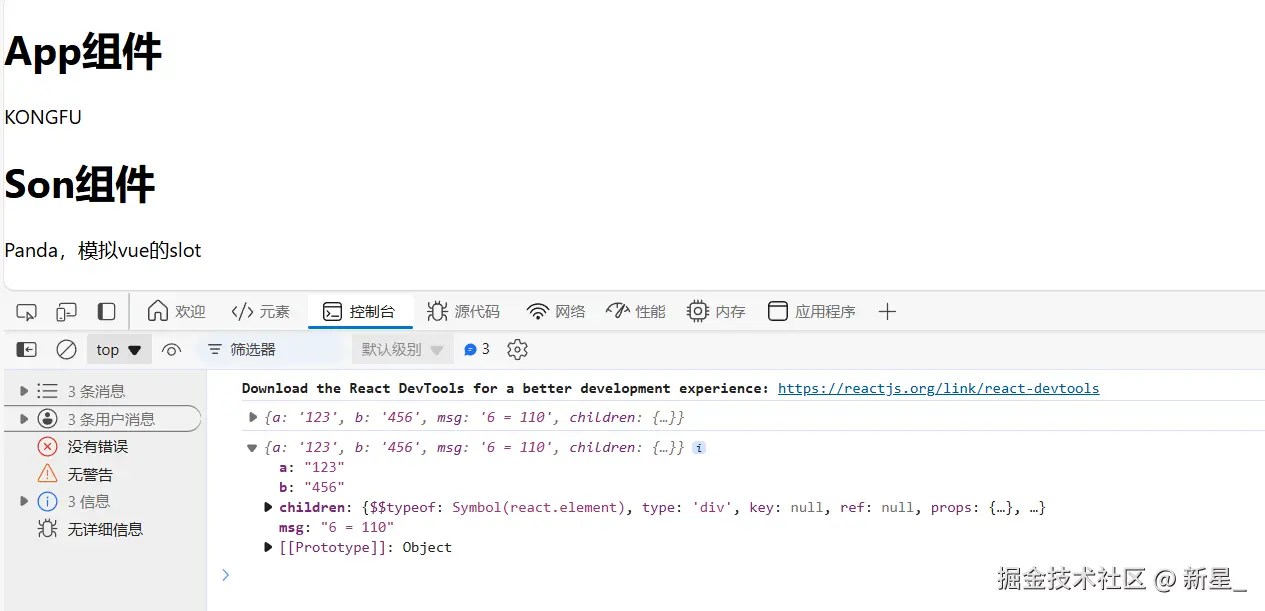This screenshot has width=1265, height=611.
Task: Switch to the 应用程序 application tab
Action: coord(811,312)
